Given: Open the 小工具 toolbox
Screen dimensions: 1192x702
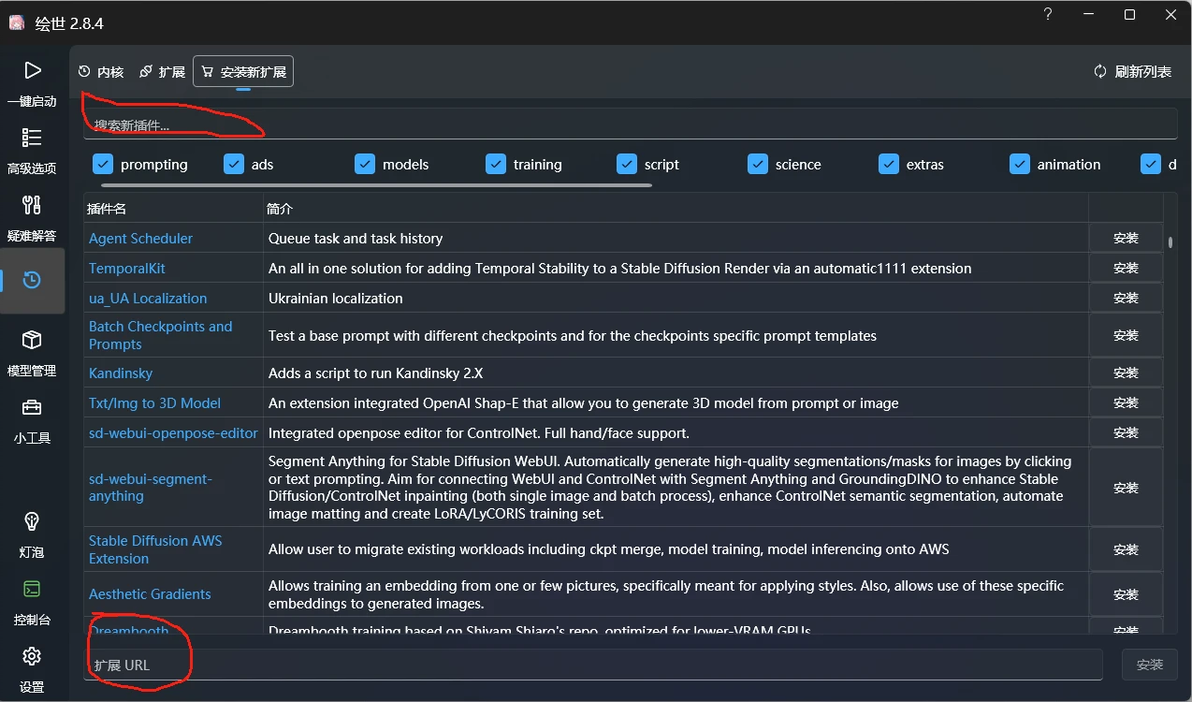Looking at the screenshot, I should 32,421.
